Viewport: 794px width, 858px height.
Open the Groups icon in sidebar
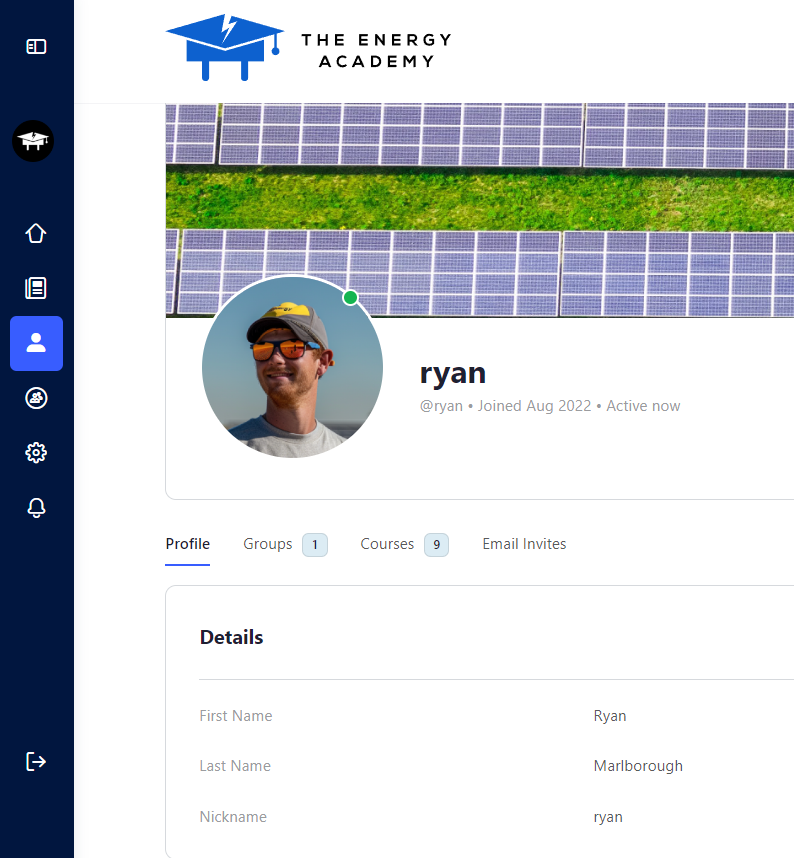click(x=36, y=398)
